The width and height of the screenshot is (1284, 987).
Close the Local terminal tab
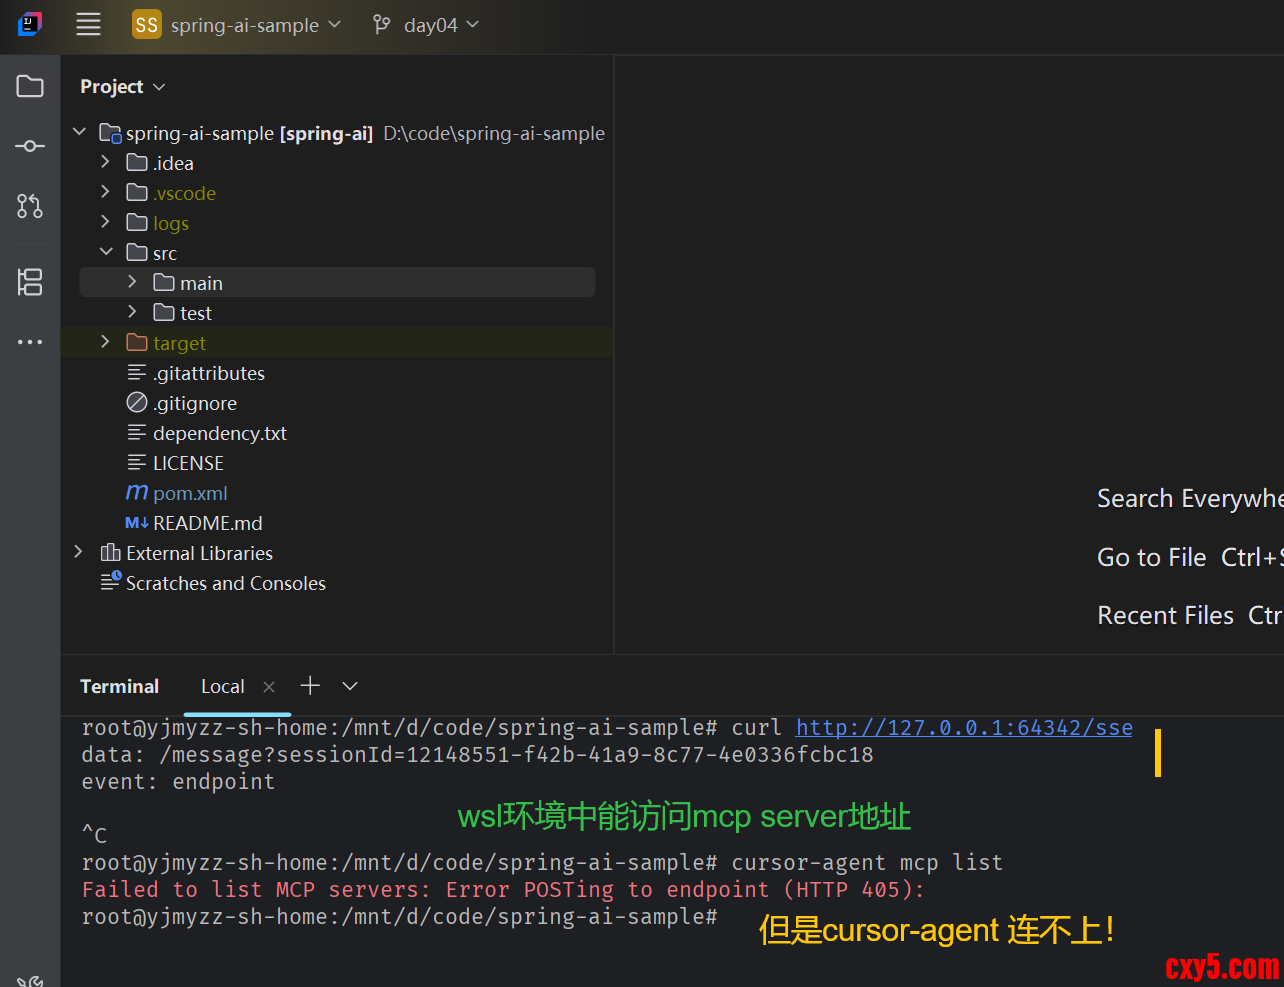[268, 687]
